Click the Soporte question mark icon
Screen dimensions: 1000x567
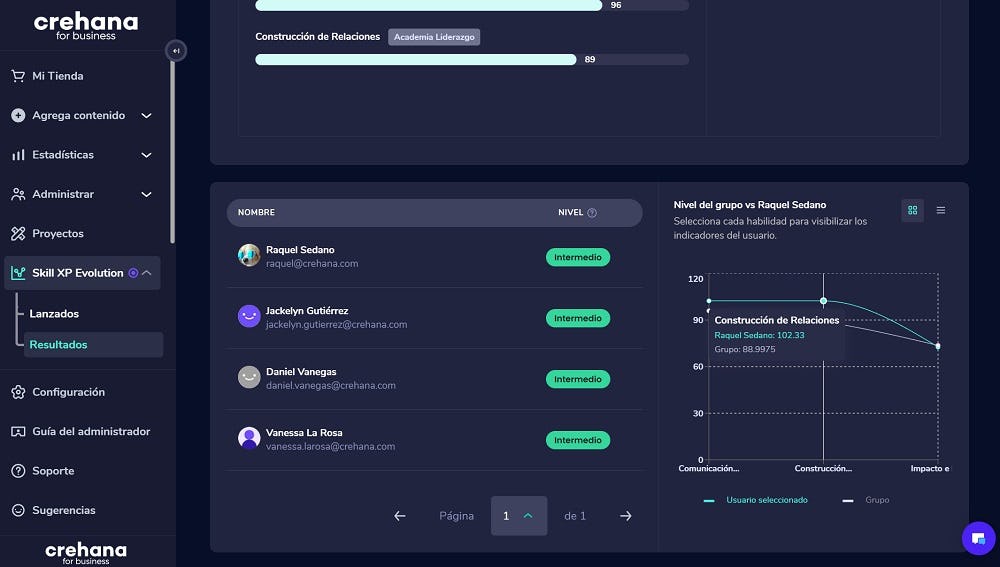point(18,471)
